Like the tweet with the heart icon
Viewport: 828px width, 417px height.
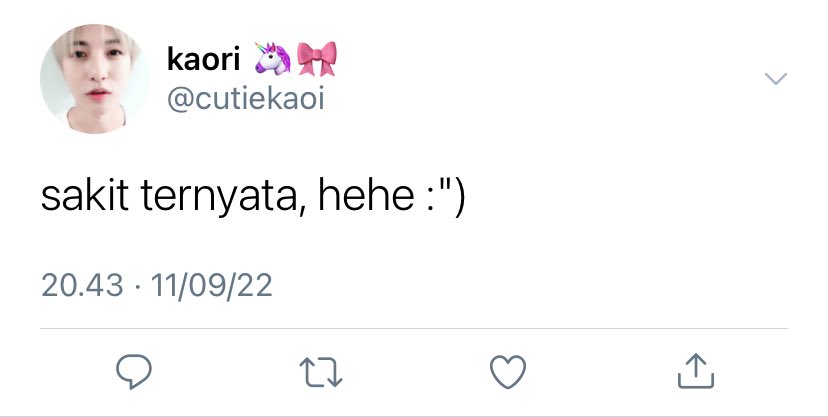pyautogui.click(x=508, y=372)
